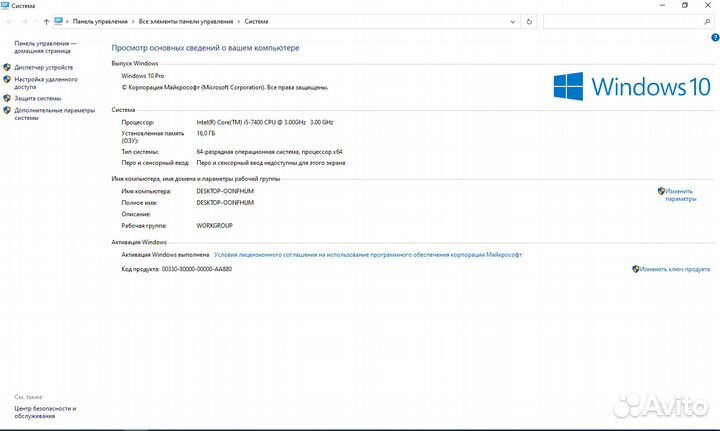Expand the chevron after Все элементы панели управления
The image size is (720, 431).
coord(239,22)
